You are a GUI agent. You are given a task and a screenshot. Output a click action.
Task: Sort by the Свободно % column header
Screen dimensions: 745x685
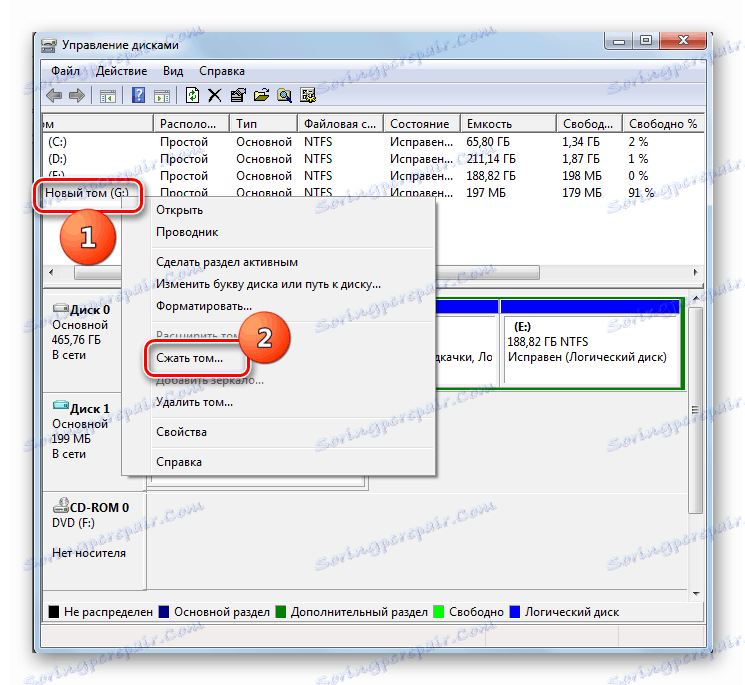[x=663, y=124]
